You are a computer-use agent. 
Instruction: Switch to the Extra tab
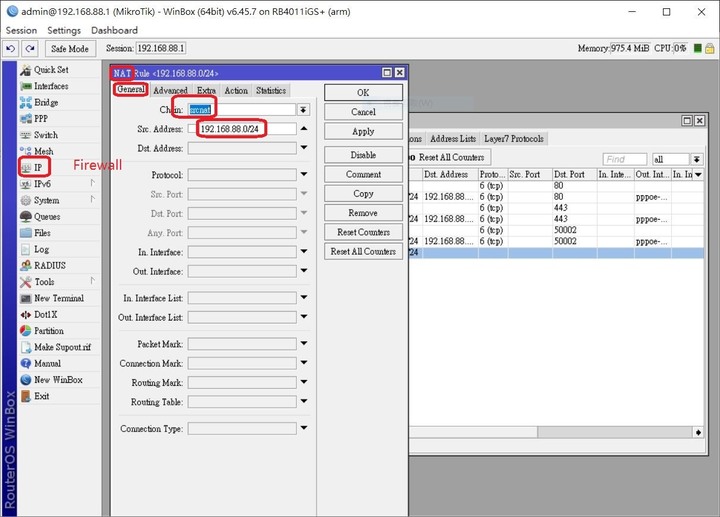pyautogui.click(x=206, y=90)
